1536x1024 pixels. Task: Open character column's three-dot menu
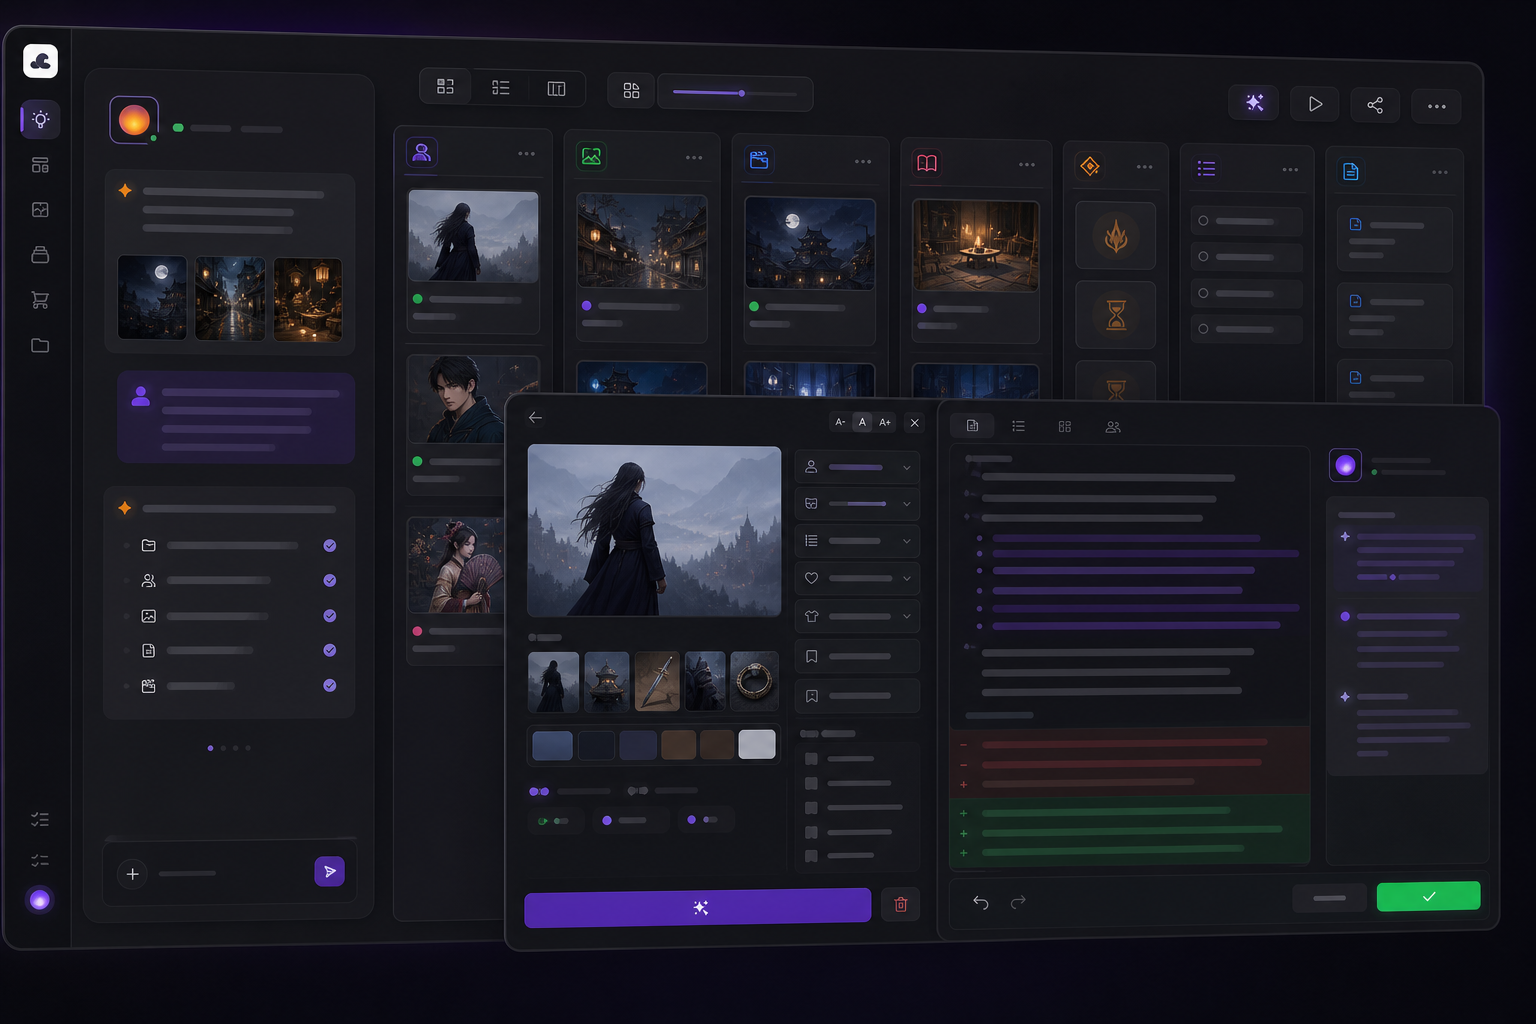click(526, 154)
